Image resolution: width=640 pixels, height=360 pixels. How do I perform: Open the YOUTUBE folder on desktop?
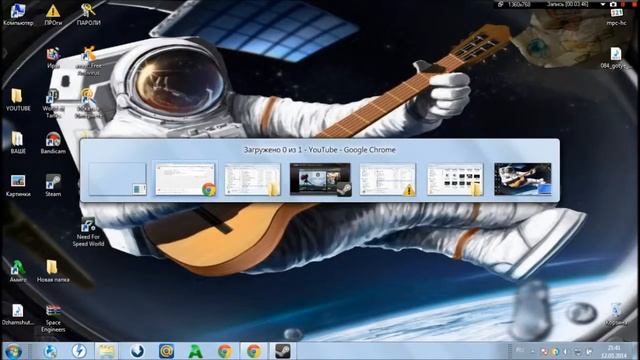click(x=18, y=100)
